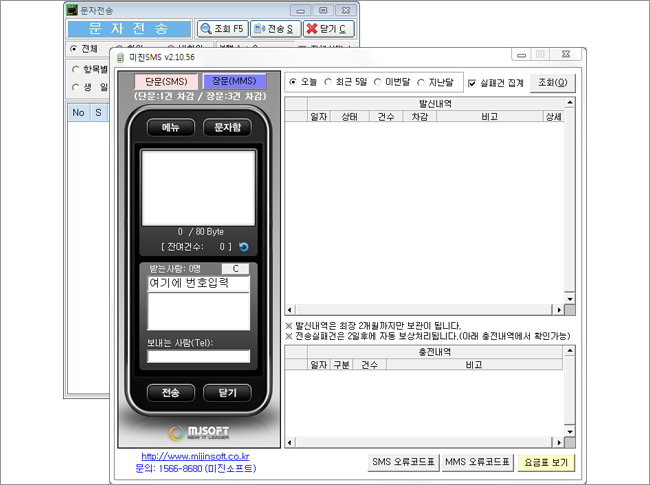The width and height of the screenshot is (650, 485).
Task: Click the 상태 column header
Action: tap(349, 117)
